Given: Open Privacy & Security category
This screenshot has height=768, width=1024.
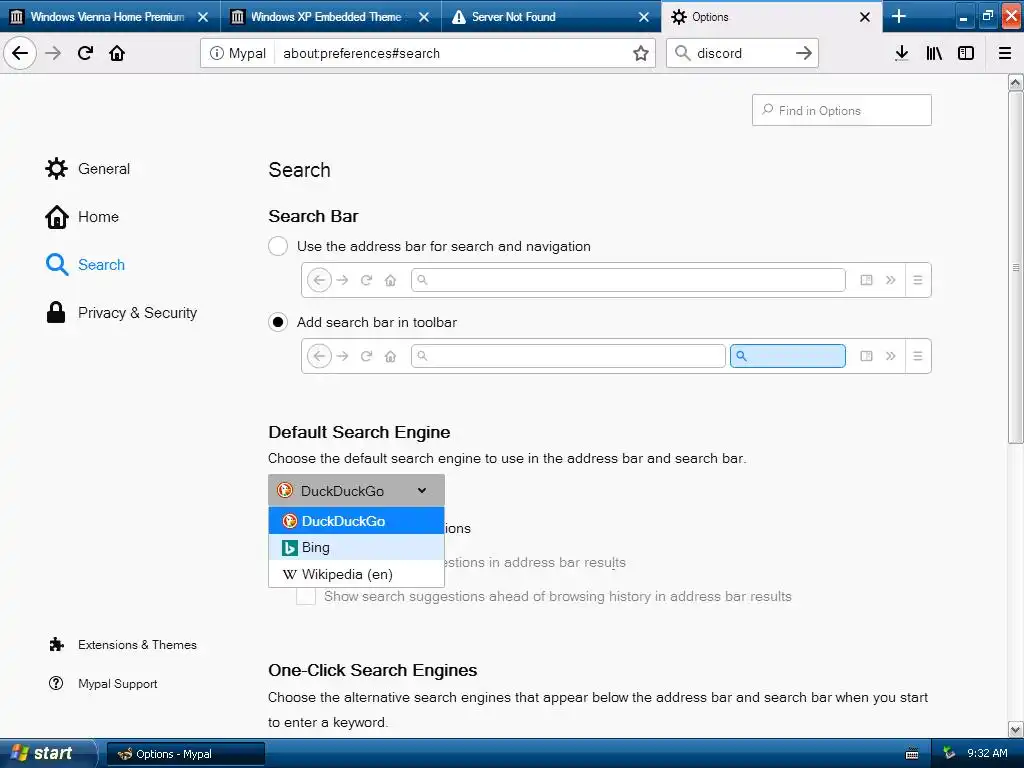Looking at the screenshot, I should point(121,313).
